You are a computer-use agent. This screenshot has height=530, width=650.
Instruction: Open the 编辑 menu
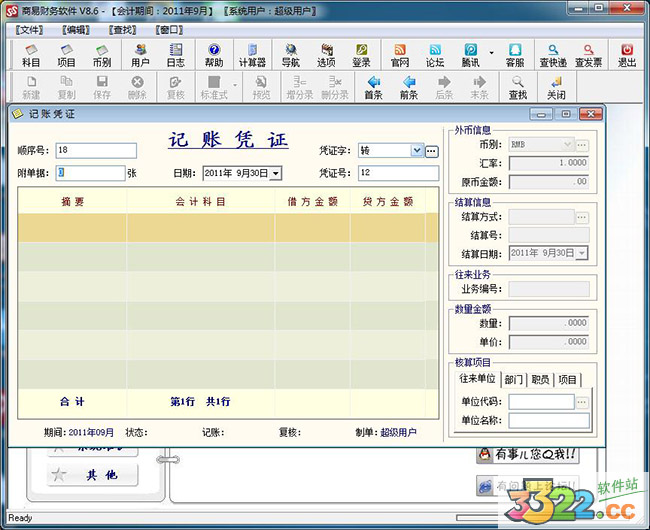tap(76, 30)
